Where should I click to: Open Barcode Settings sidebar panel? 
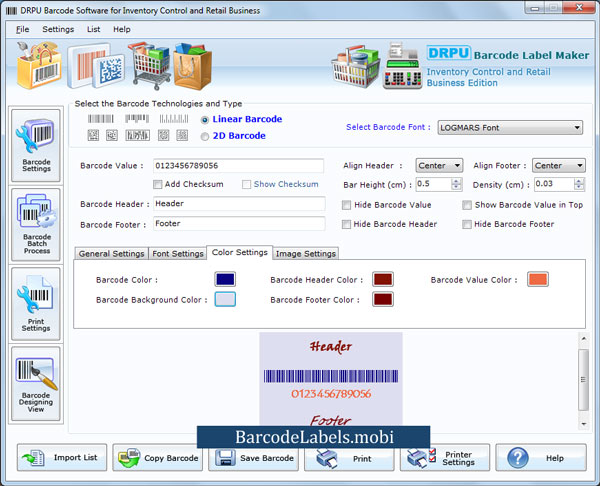(36, 145)
